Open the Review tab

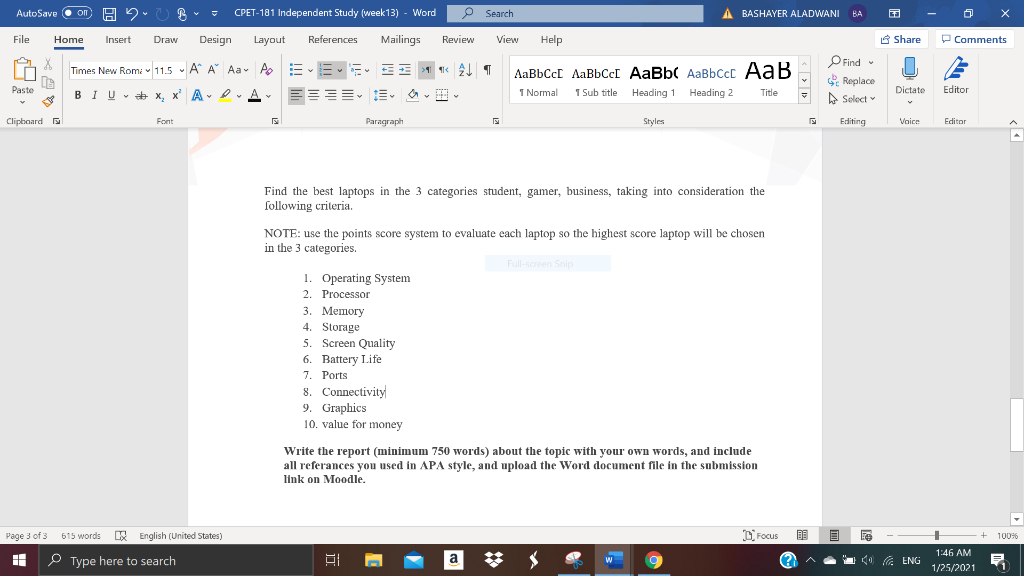(x=458, y=40)
